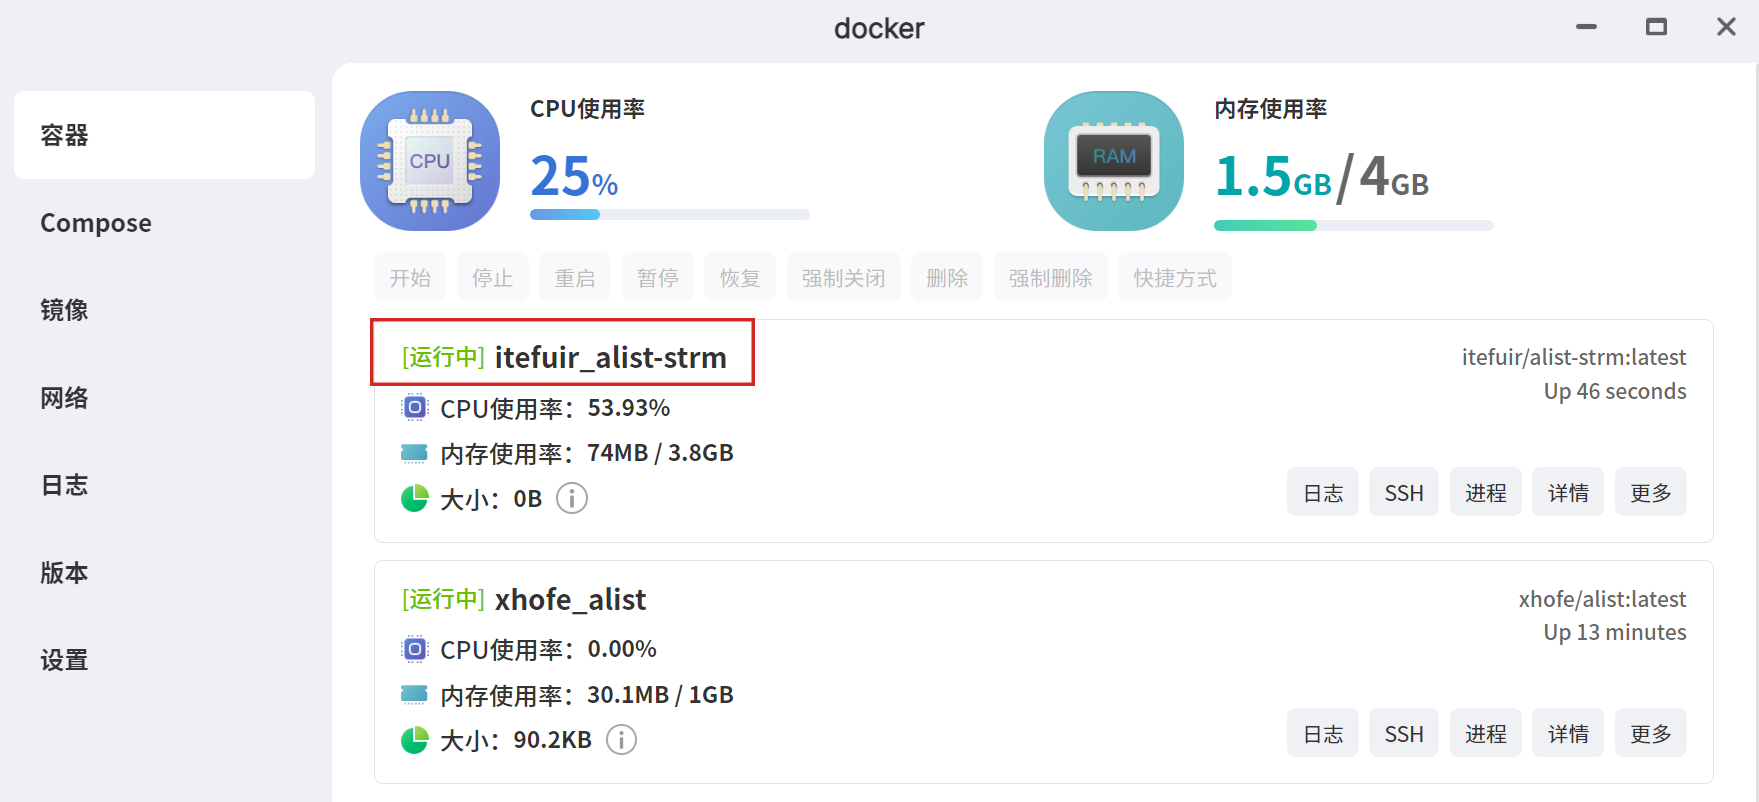
Task: Open the 设置 settings page
Action: (64, 660)
